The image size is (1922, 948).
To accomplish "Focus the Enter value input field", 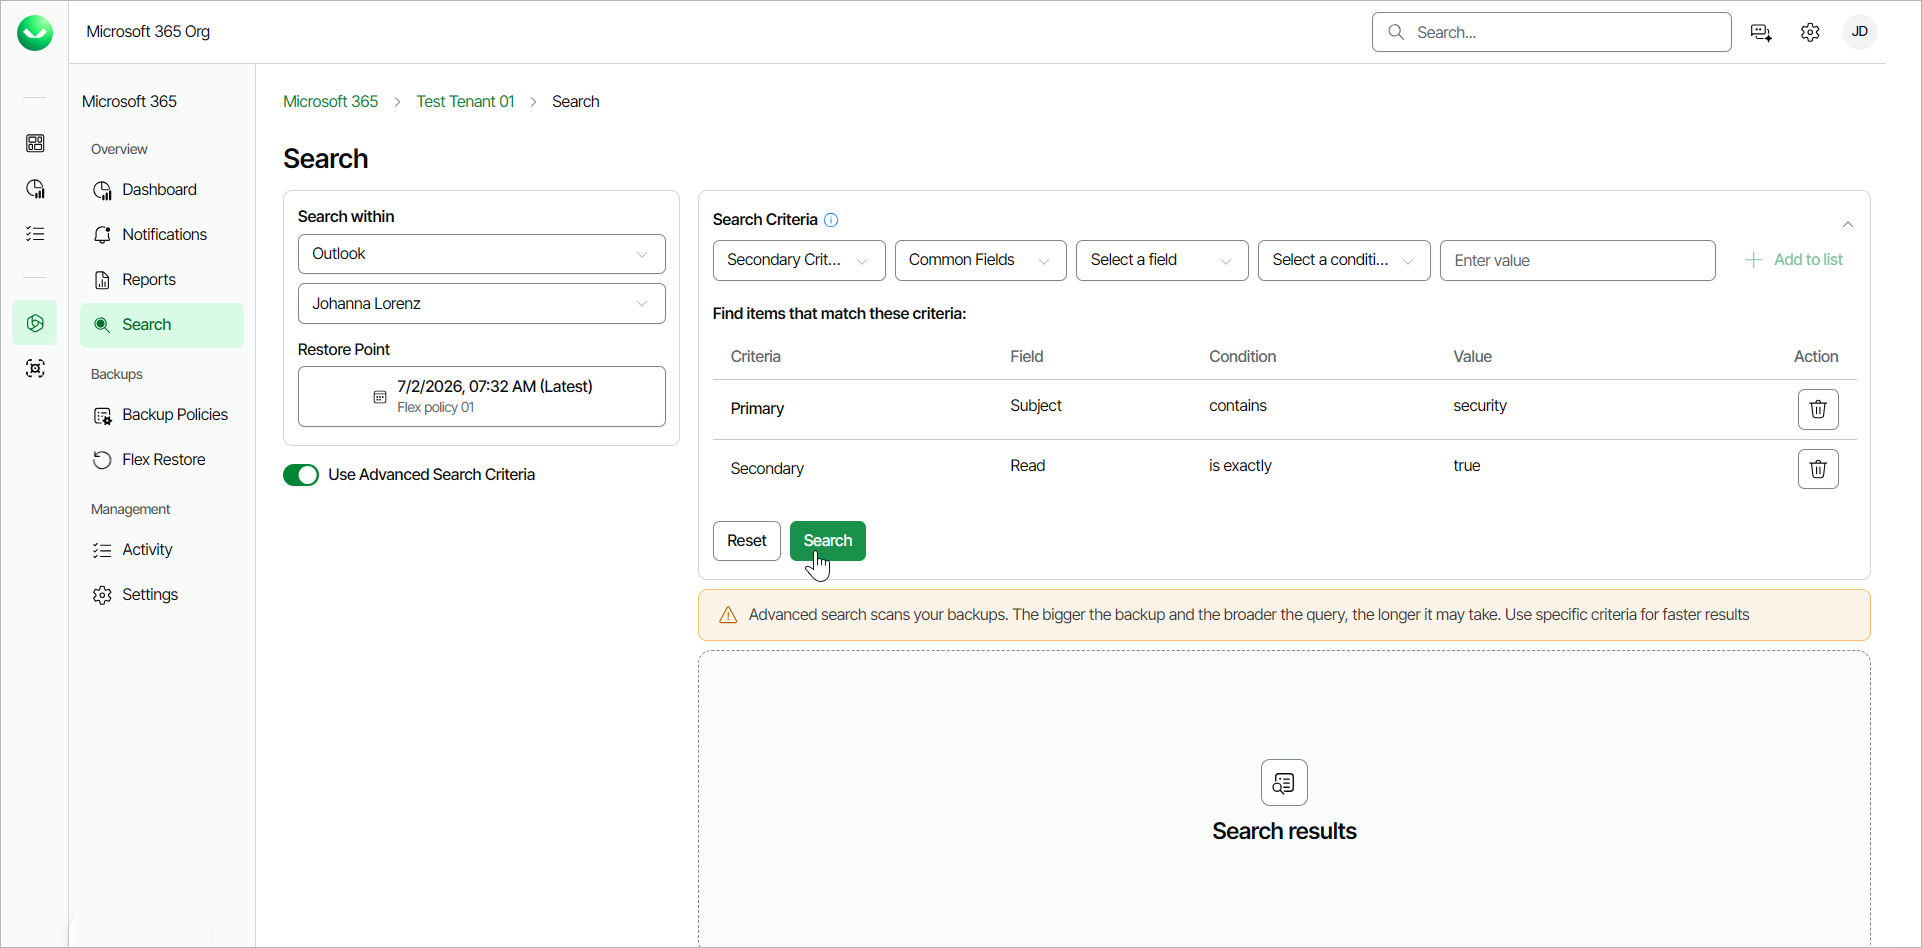I will [x=1578, y=260].
